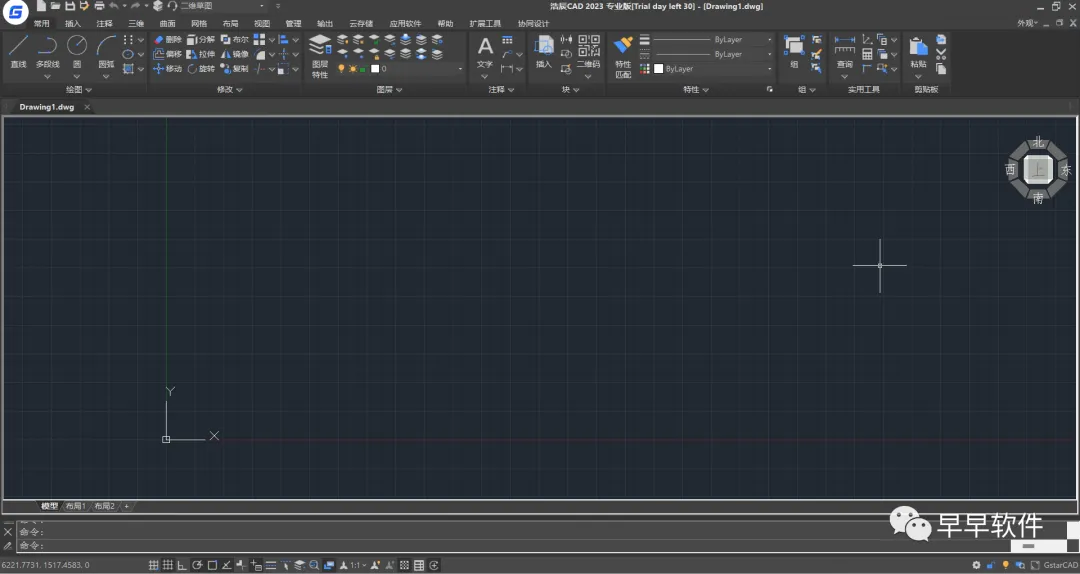This screenshot has width=1080, height=574.
Task: Switch to the 扩展工具 ribbon tab
Action: 486,23
